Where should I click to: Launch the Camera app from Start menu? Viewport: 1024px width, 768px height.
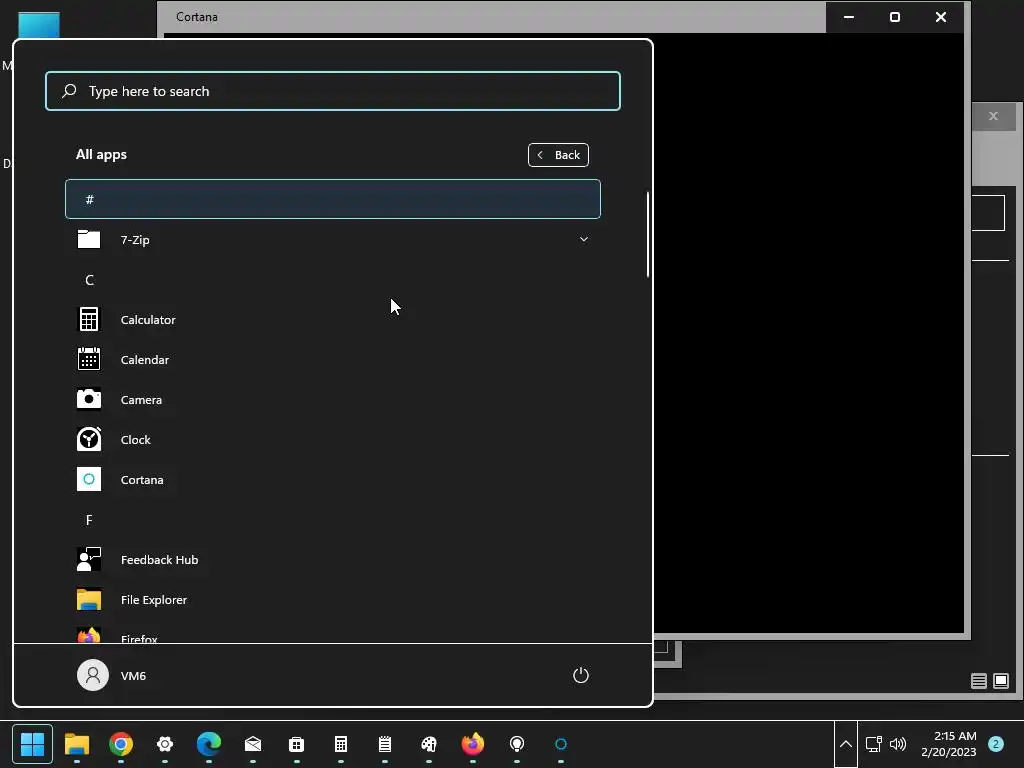click(332, 399)
